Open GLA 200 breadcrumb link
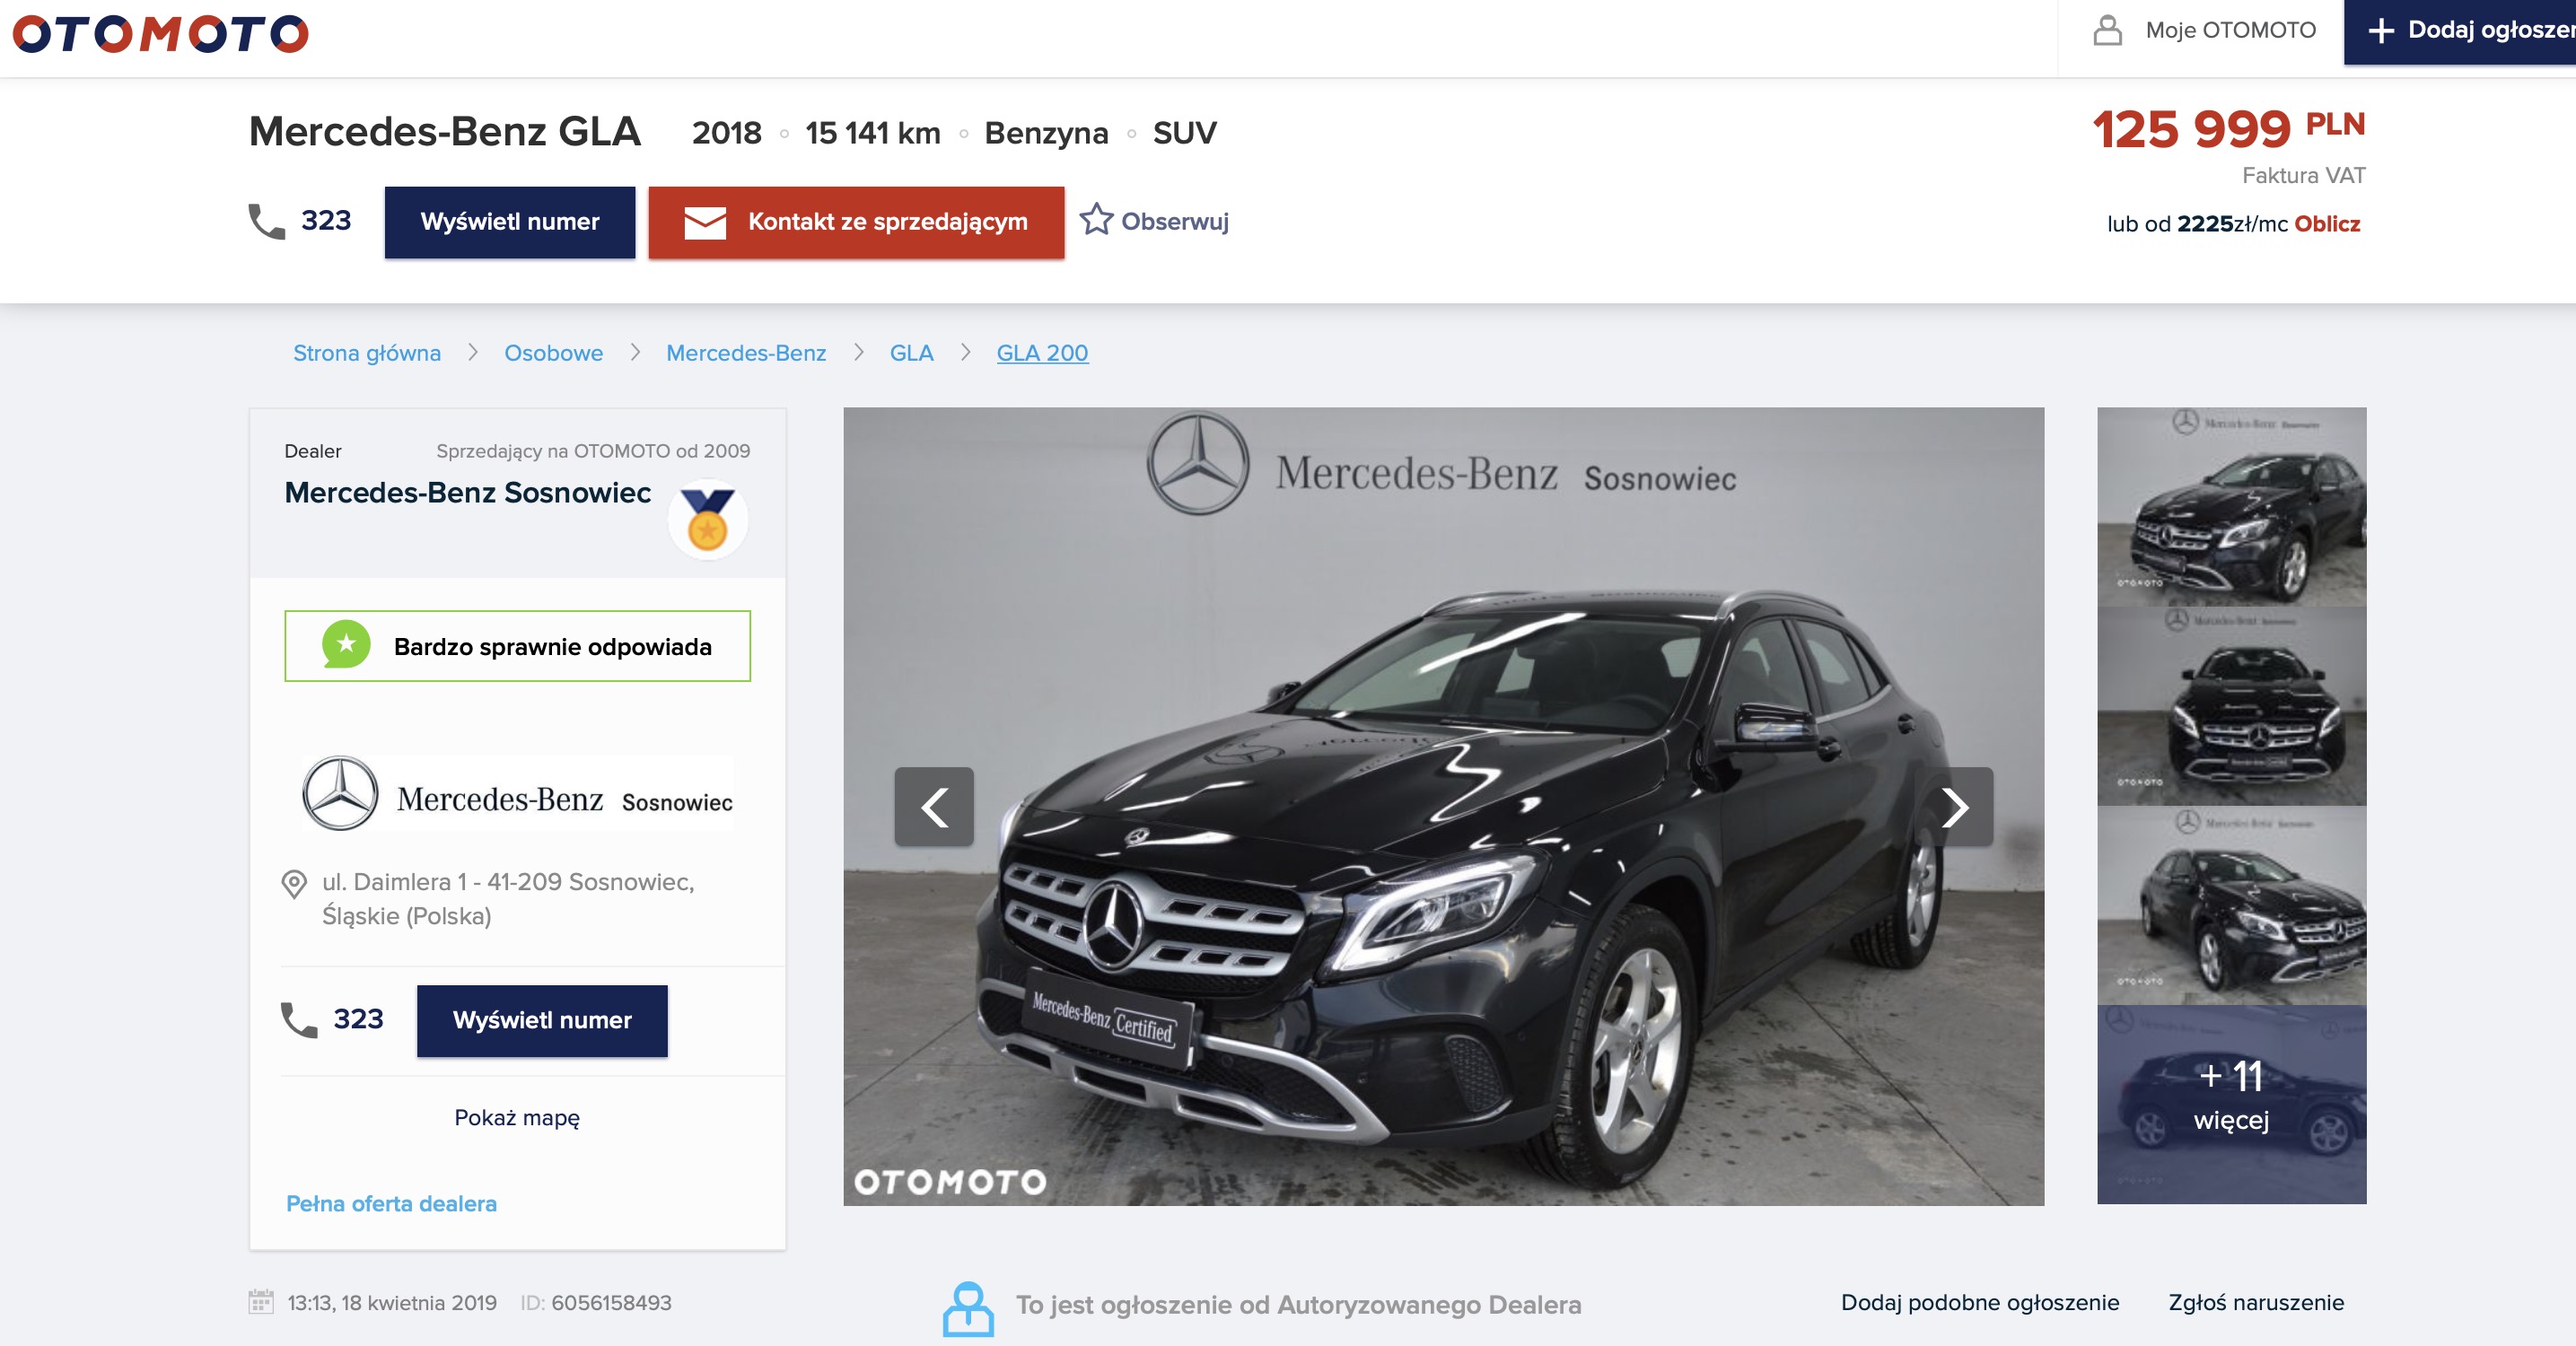Viewport: 2576px width, 1346px height. click(1042, 353)
